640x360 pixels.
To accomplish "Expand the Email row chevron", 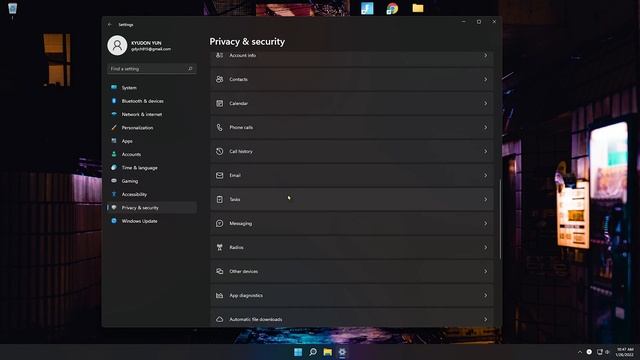I will 485,176.
